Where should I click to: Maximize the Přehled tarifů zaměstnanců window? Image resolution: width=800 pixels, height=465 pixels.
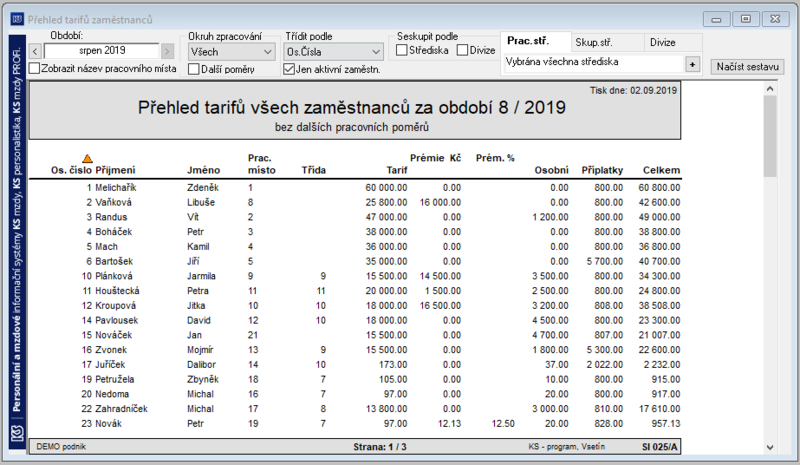click(x=746, y=19)
